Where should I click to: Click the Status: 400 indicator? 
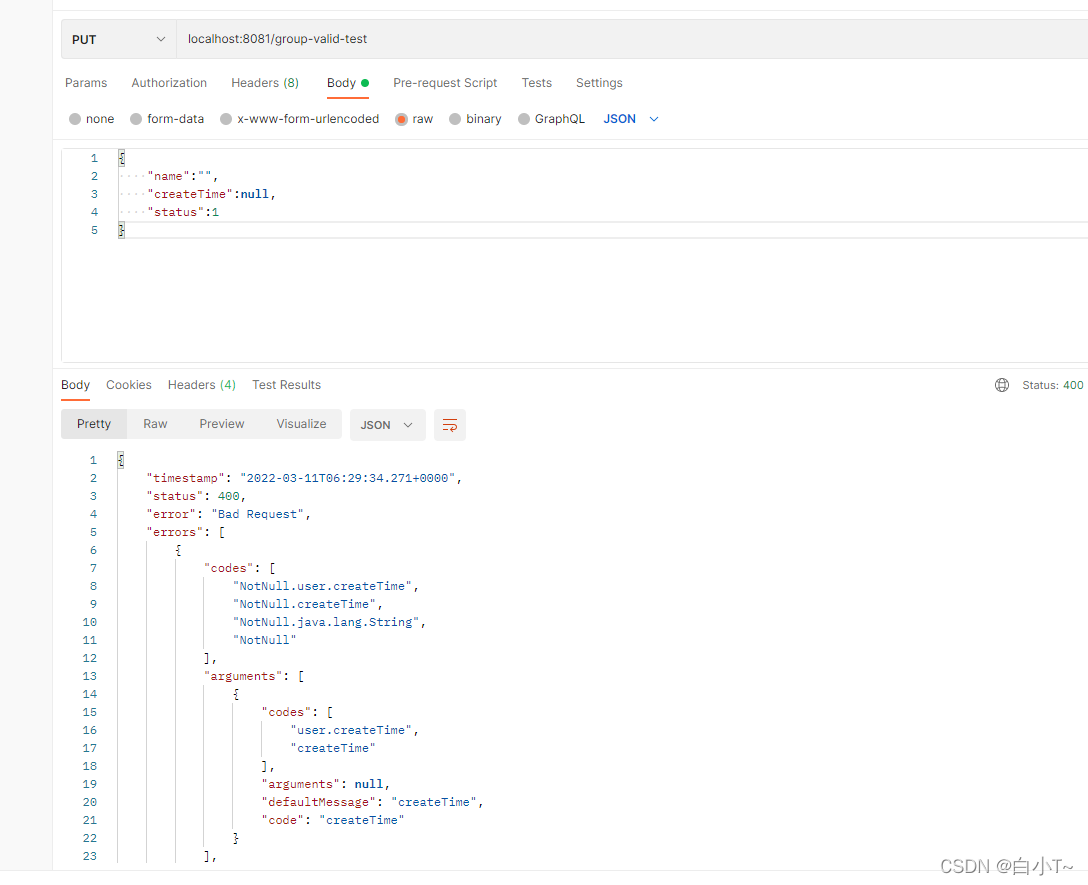click(x=1052, y=385)
